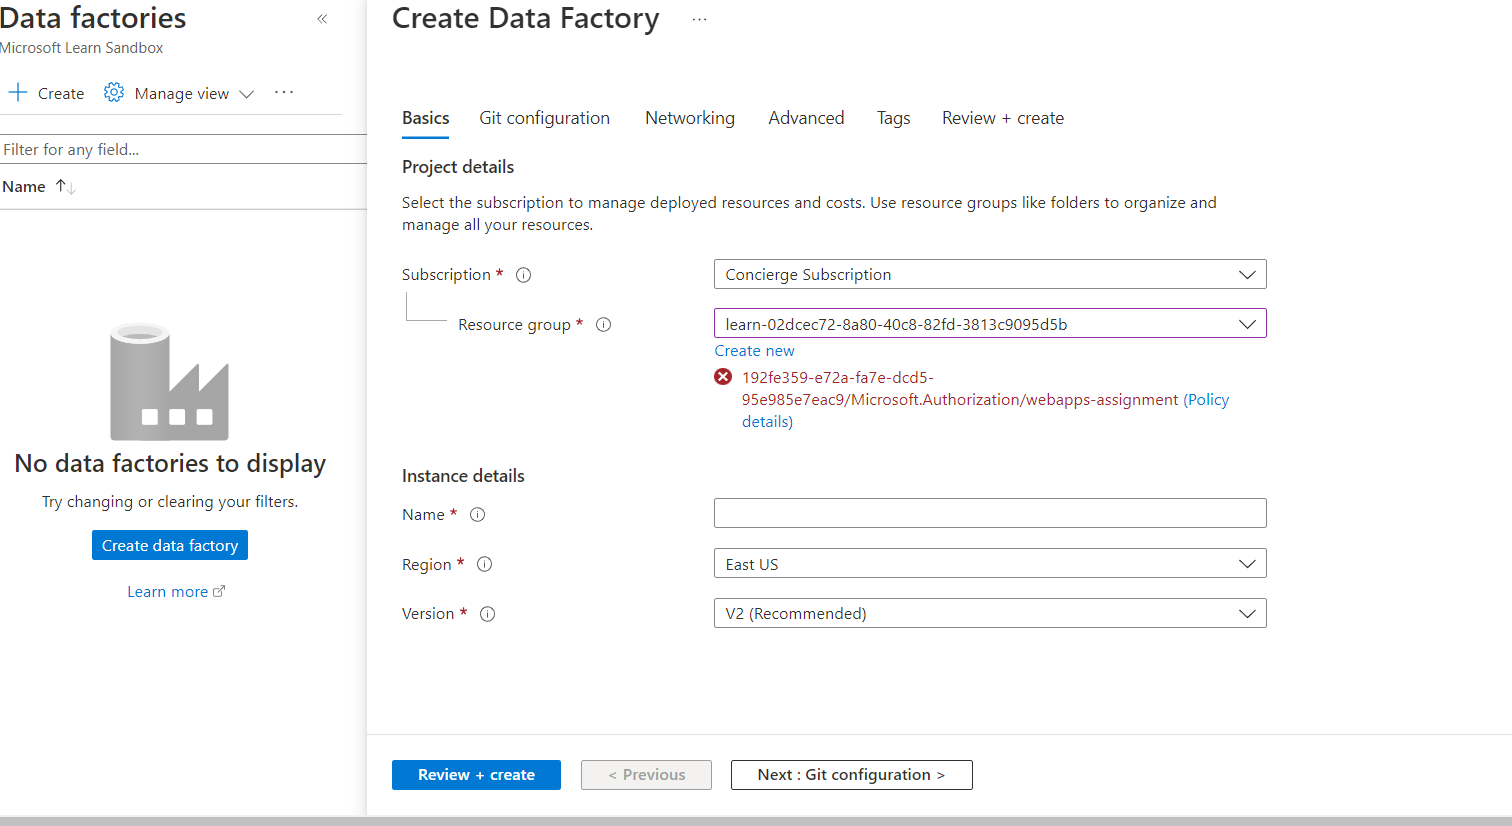This screenshot has height=826, width=1512.
Task: Open ellipsis menu beside Create Data Factory title
Action: 699,20
